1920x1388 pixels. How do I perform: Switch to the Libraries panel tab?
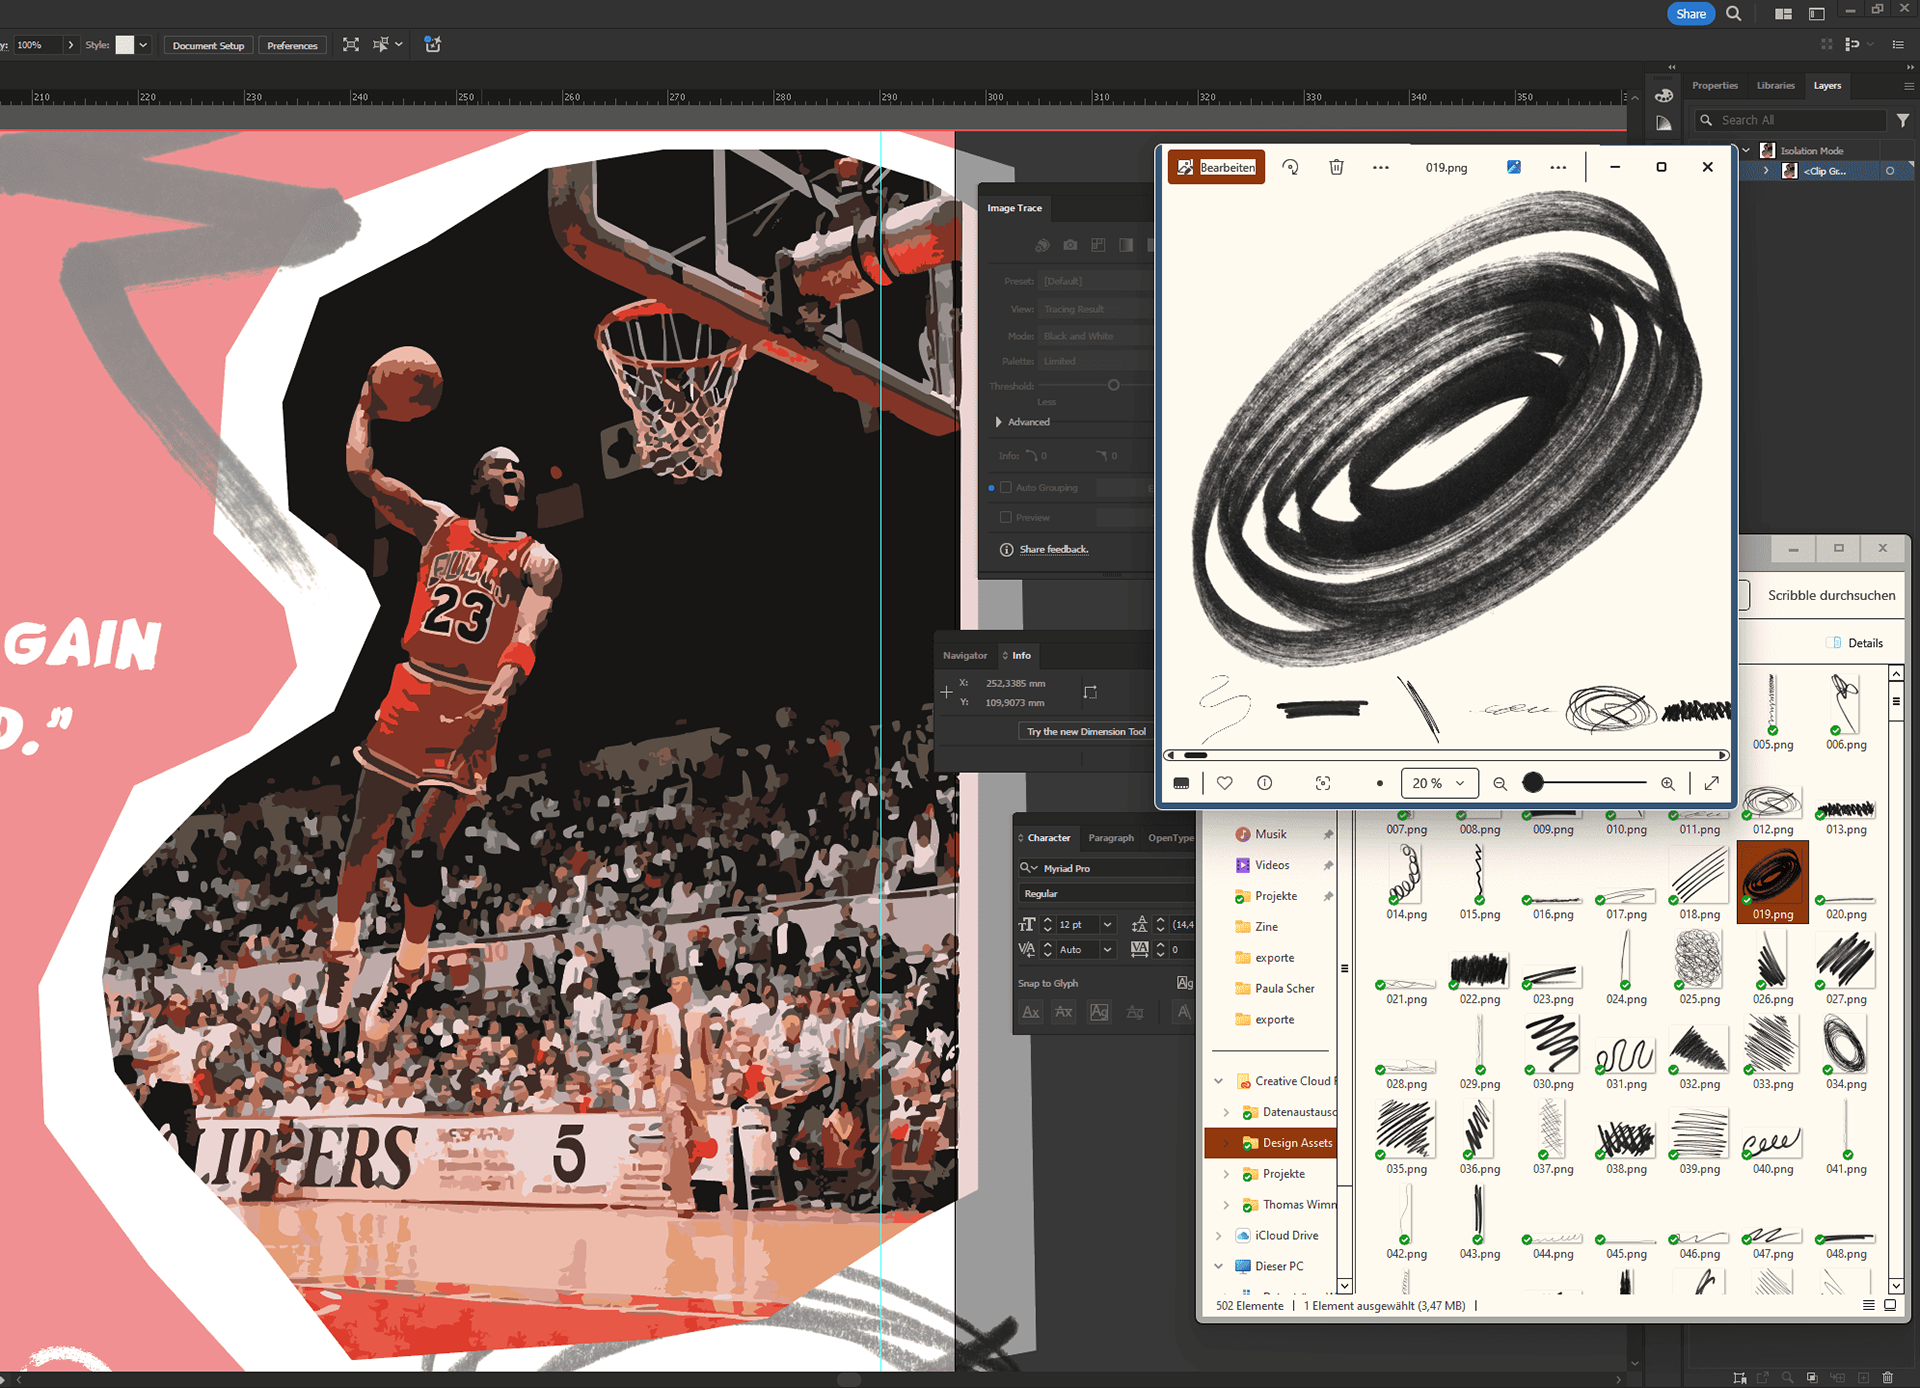(1775, 86)
